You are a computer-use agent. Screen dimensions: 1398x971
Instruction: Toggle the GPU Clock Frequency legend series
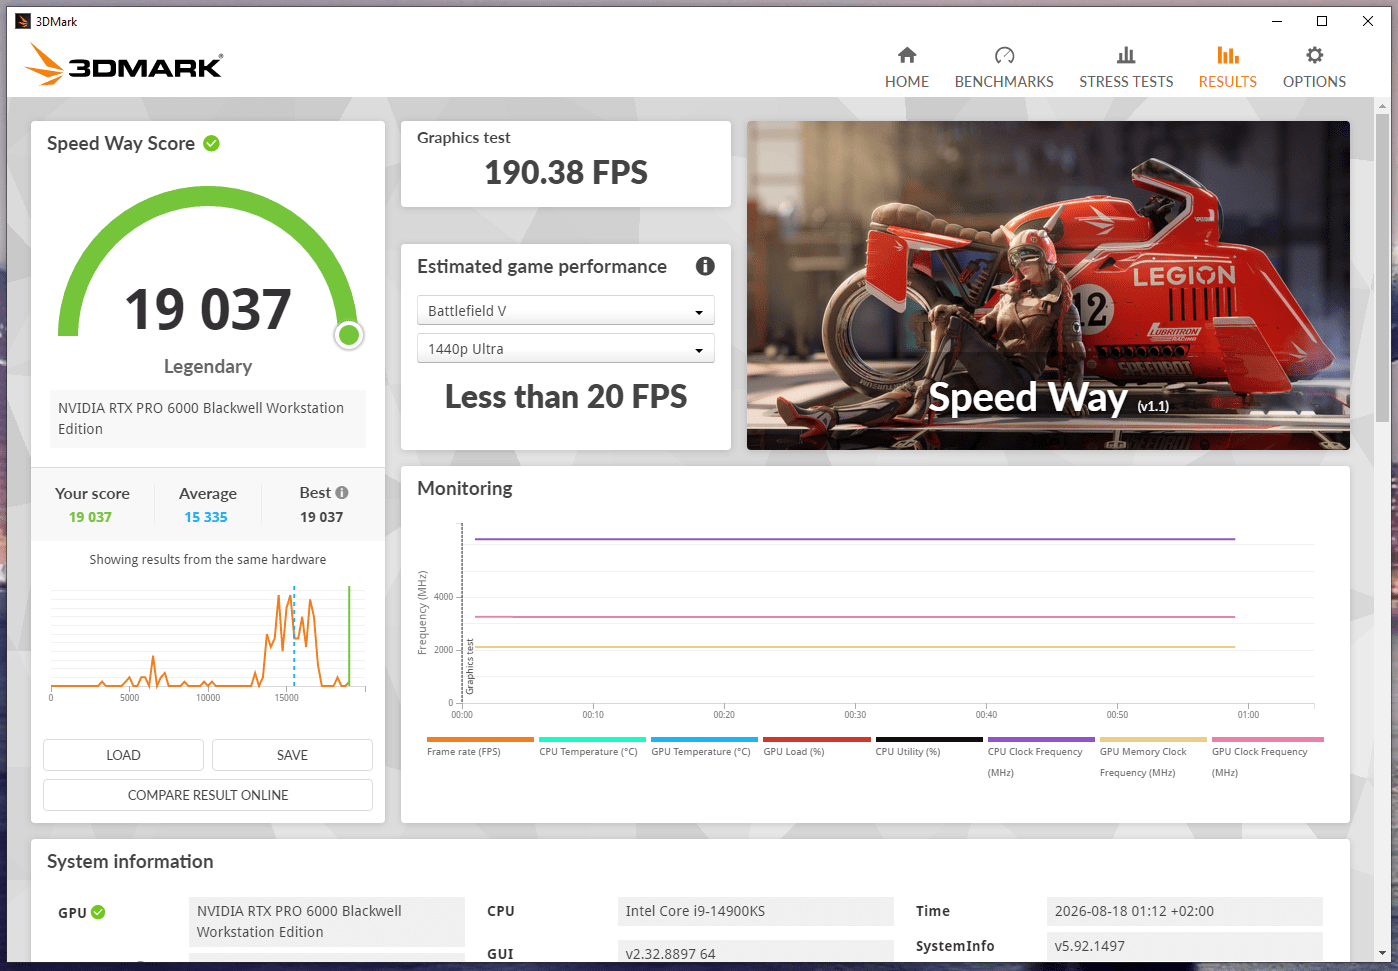click(x=1266, y=757)
